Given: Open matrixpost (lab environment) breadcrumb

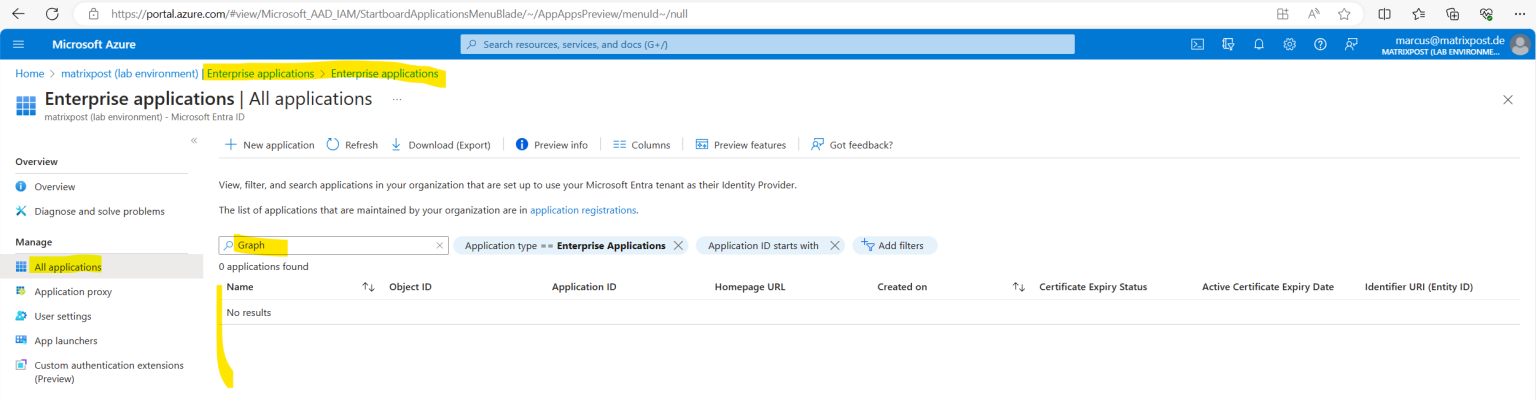Looking at the screenshot, I should [x=130, y=74].
